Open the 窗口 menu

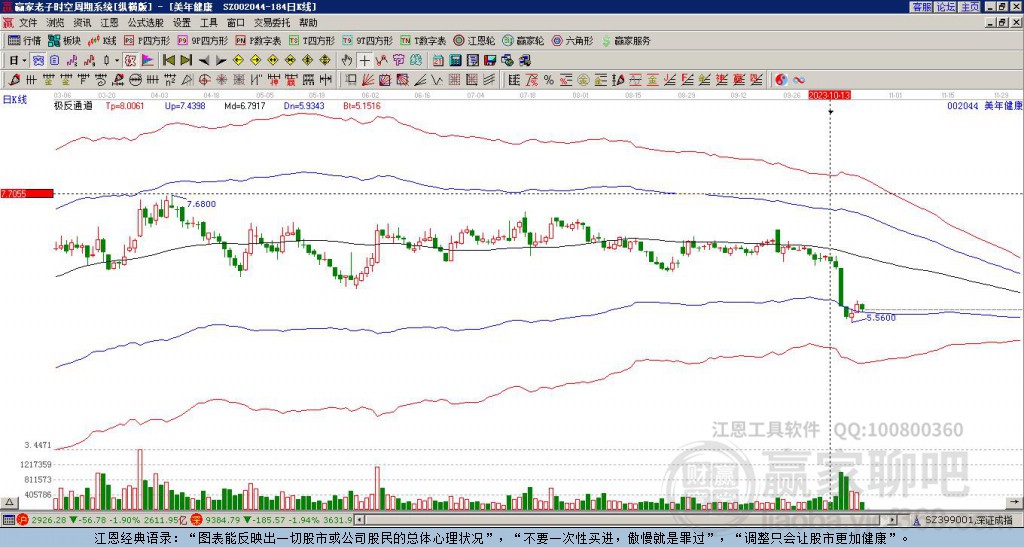point(236,23)
